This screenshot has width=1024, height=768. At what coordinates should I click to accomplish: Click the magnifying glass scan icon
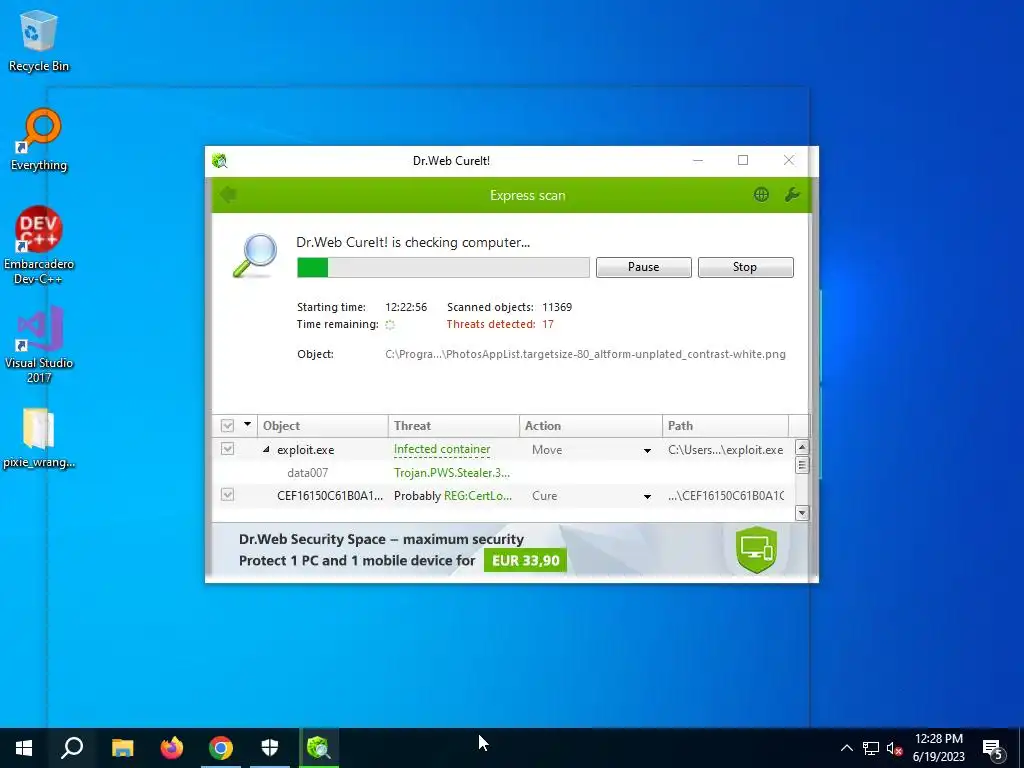pos(255,256)
